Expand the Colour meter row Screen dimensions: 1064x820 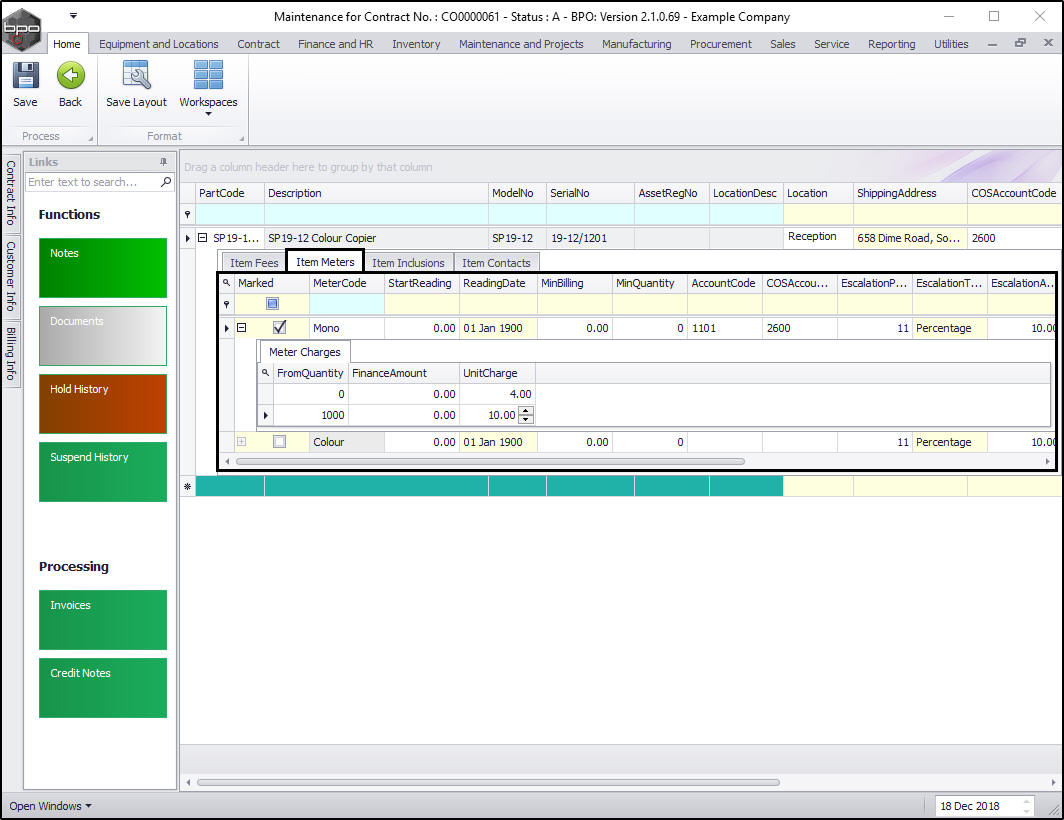241,442
